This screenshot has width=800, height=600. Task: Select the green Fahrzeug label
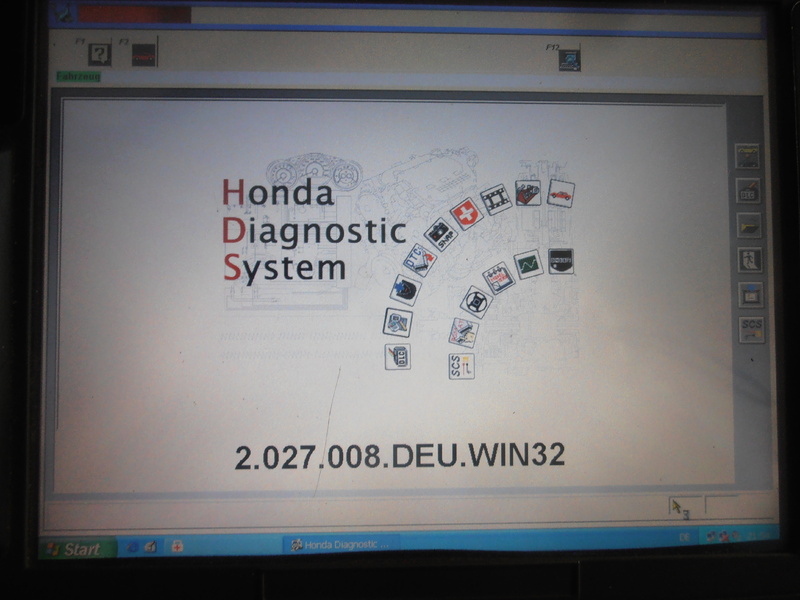tap(79, 77)
